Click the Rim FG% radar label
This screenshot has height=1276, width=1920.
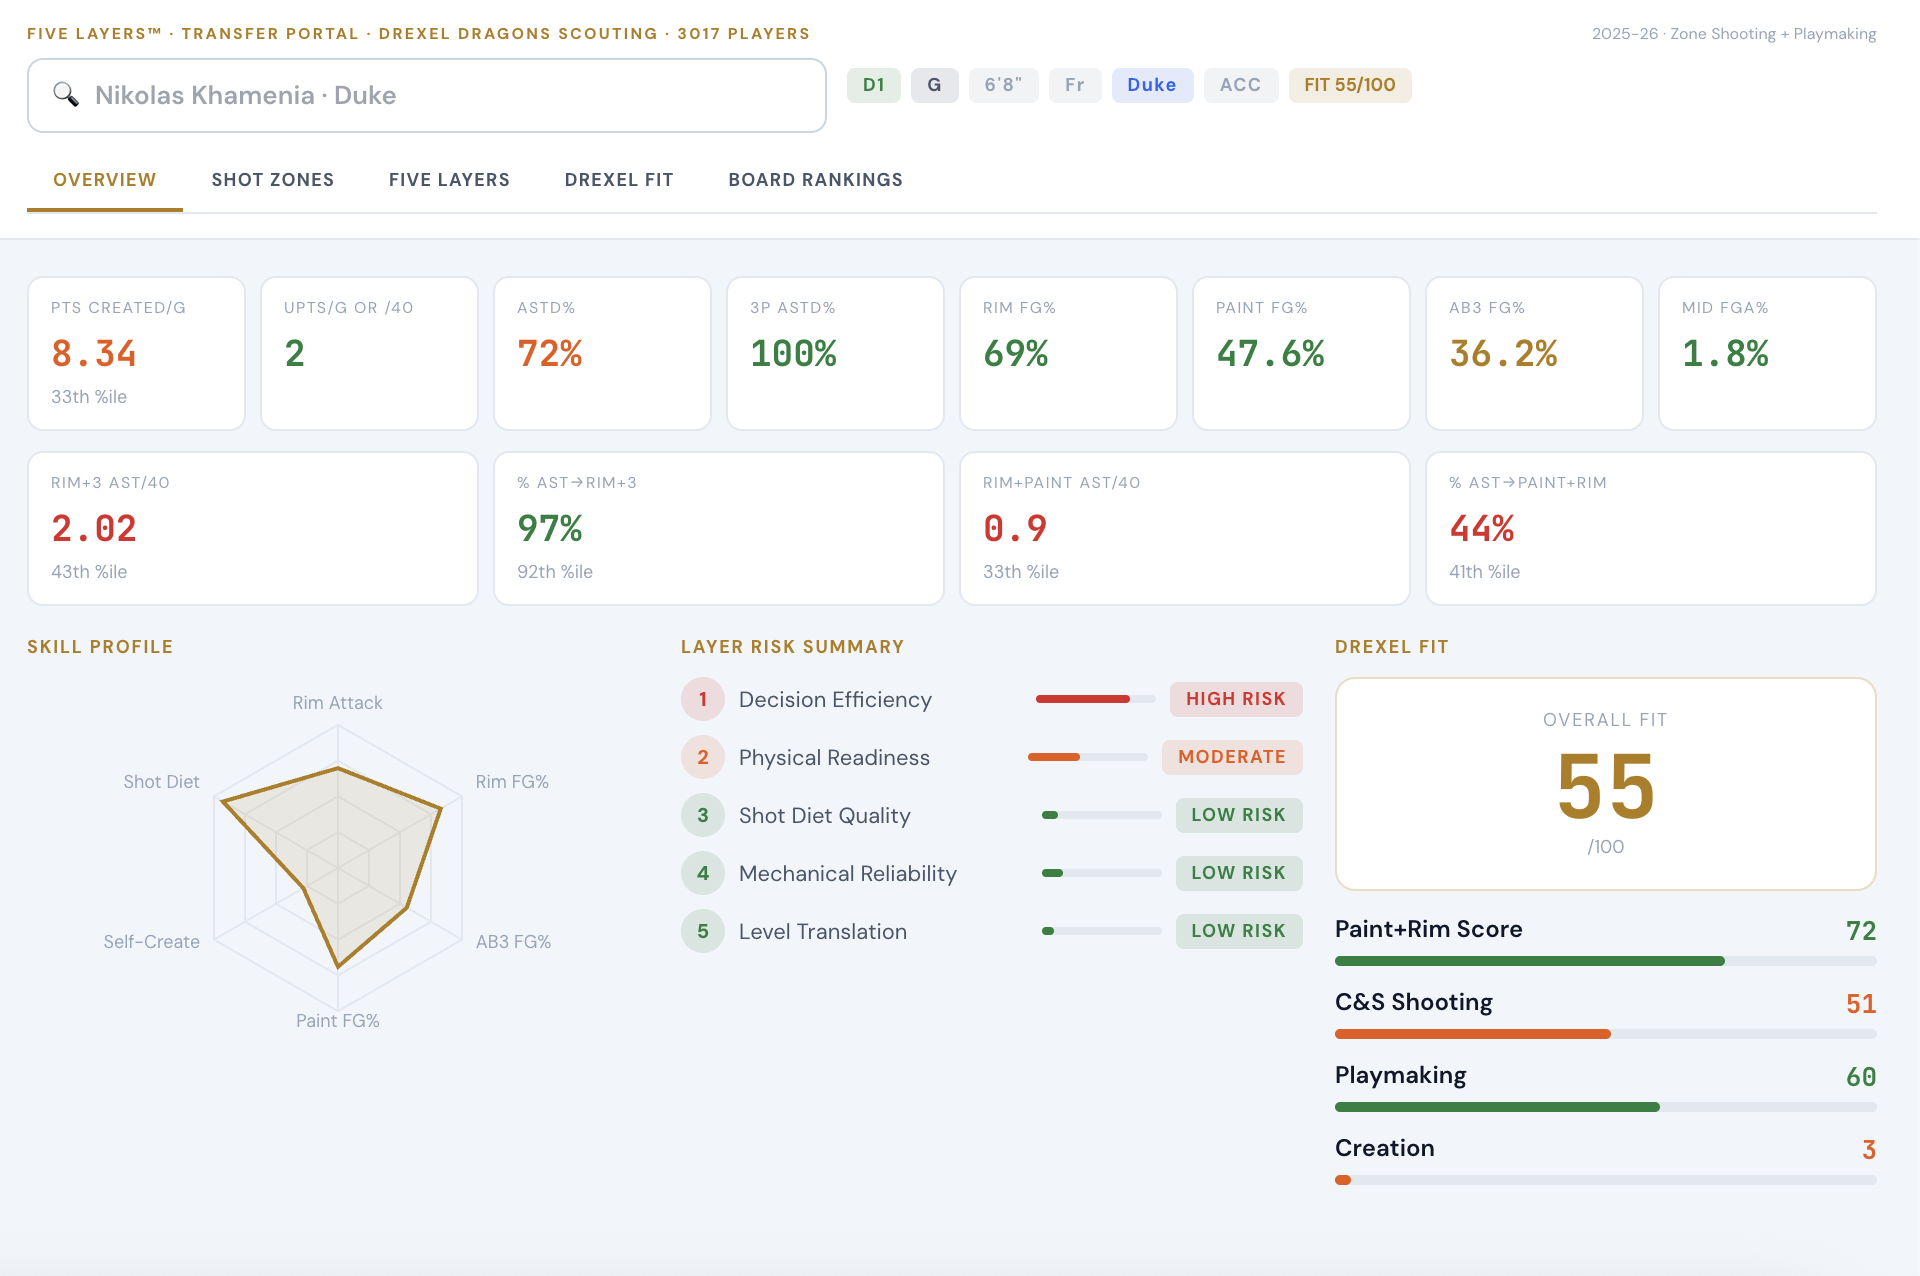pos(512,782)
